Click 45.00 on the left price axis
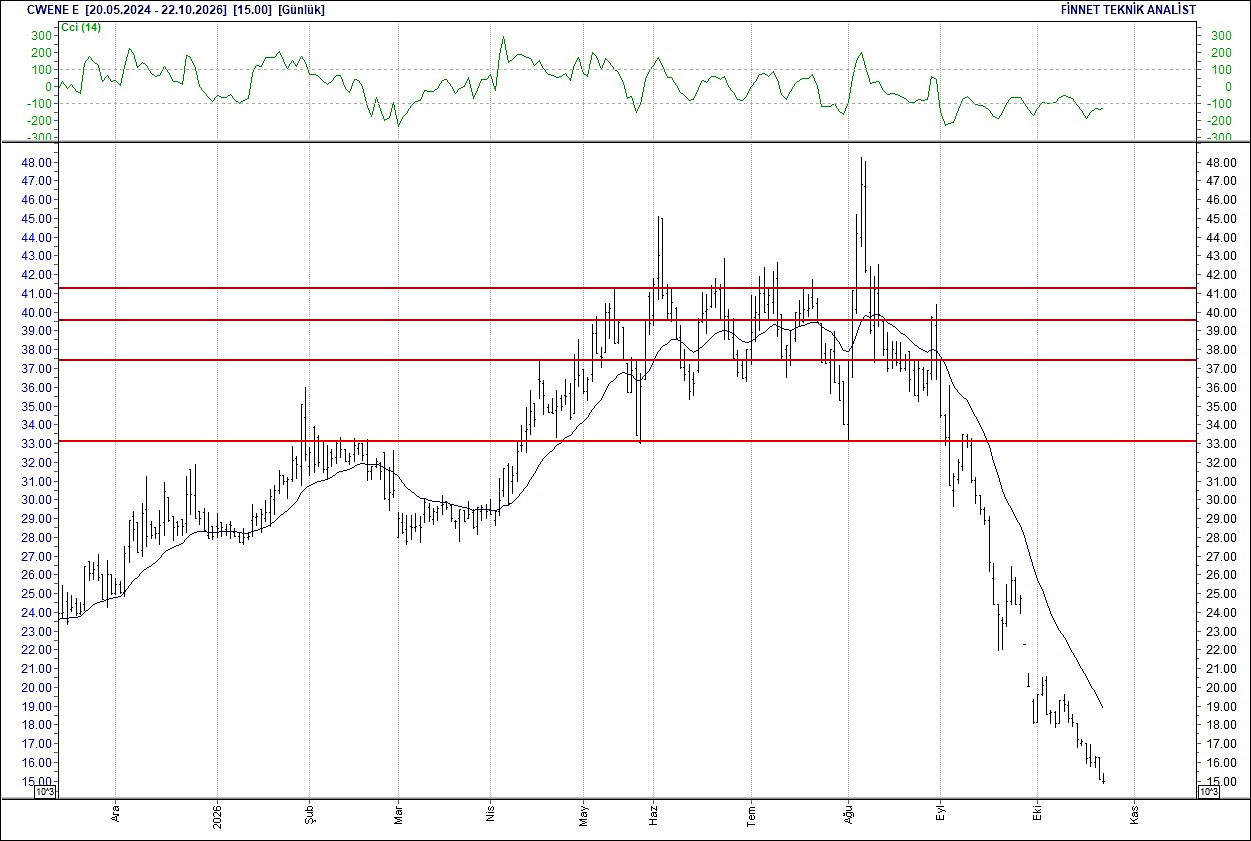 click(x=35, y=219)
